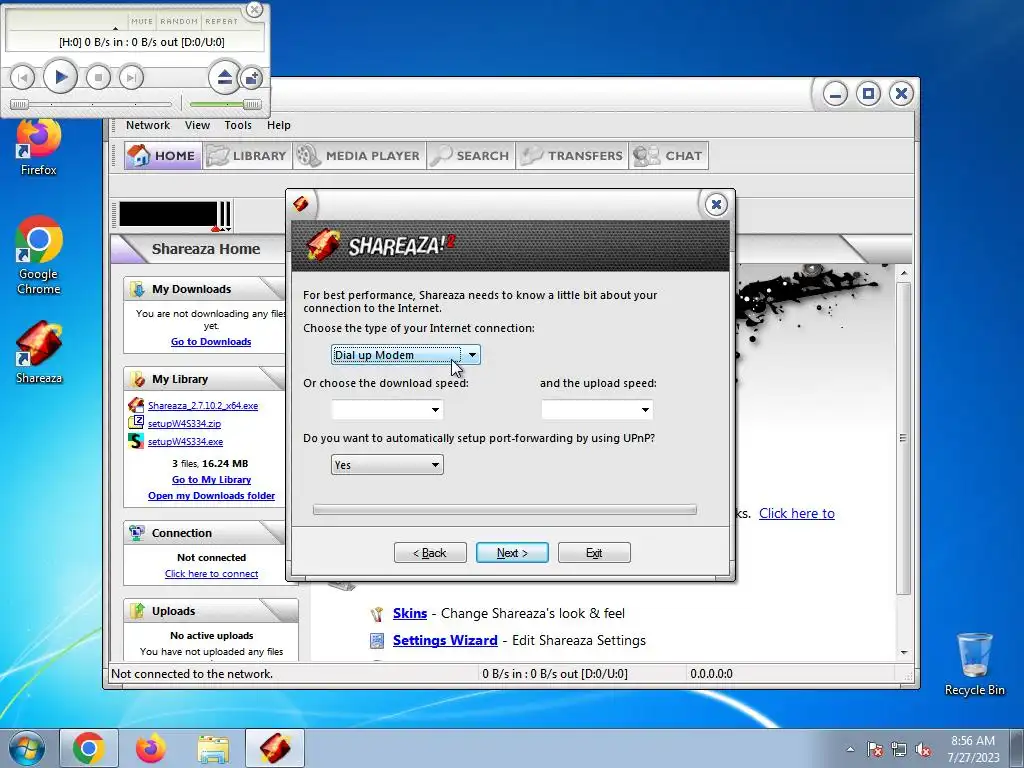Click the Settings Wizard icon next to the link

point(377,641)
